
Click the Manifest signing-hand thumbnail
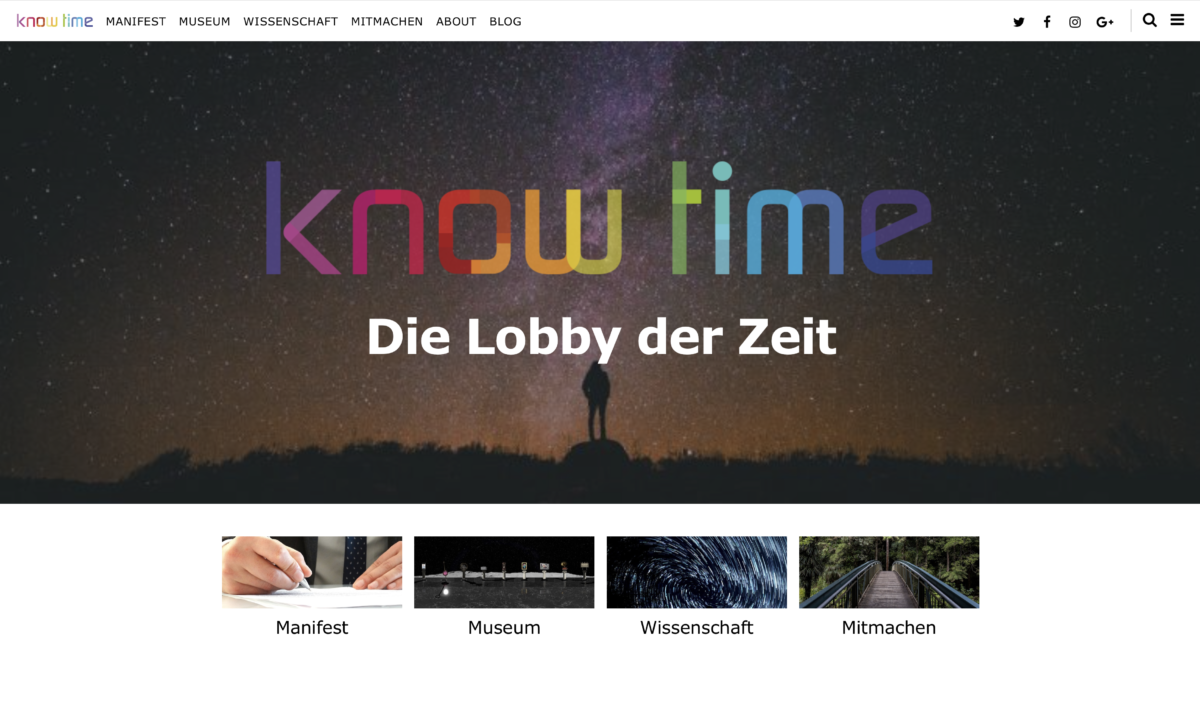coord(312,572)
